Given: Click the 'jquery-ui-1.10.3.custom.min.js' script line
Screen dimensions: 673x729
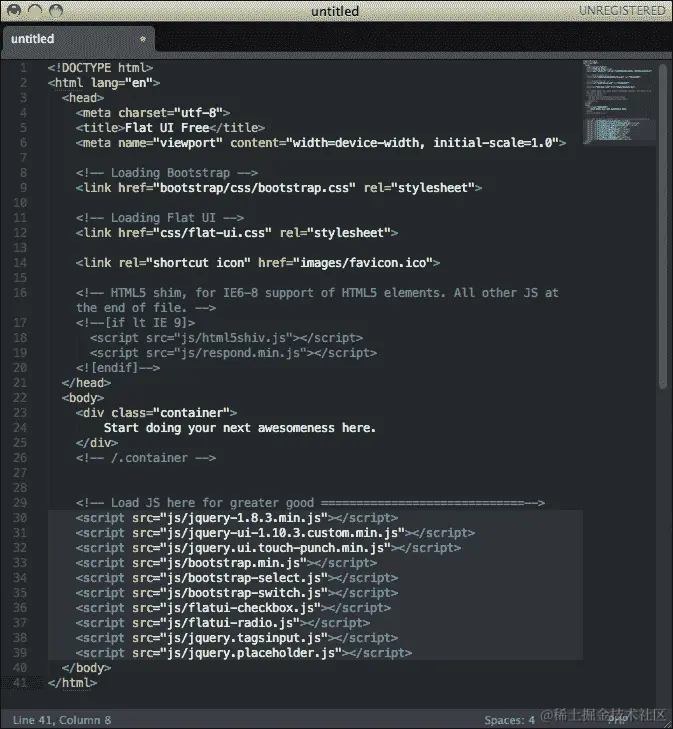Looking at the screenshot, I should click(x=276, y=533).
